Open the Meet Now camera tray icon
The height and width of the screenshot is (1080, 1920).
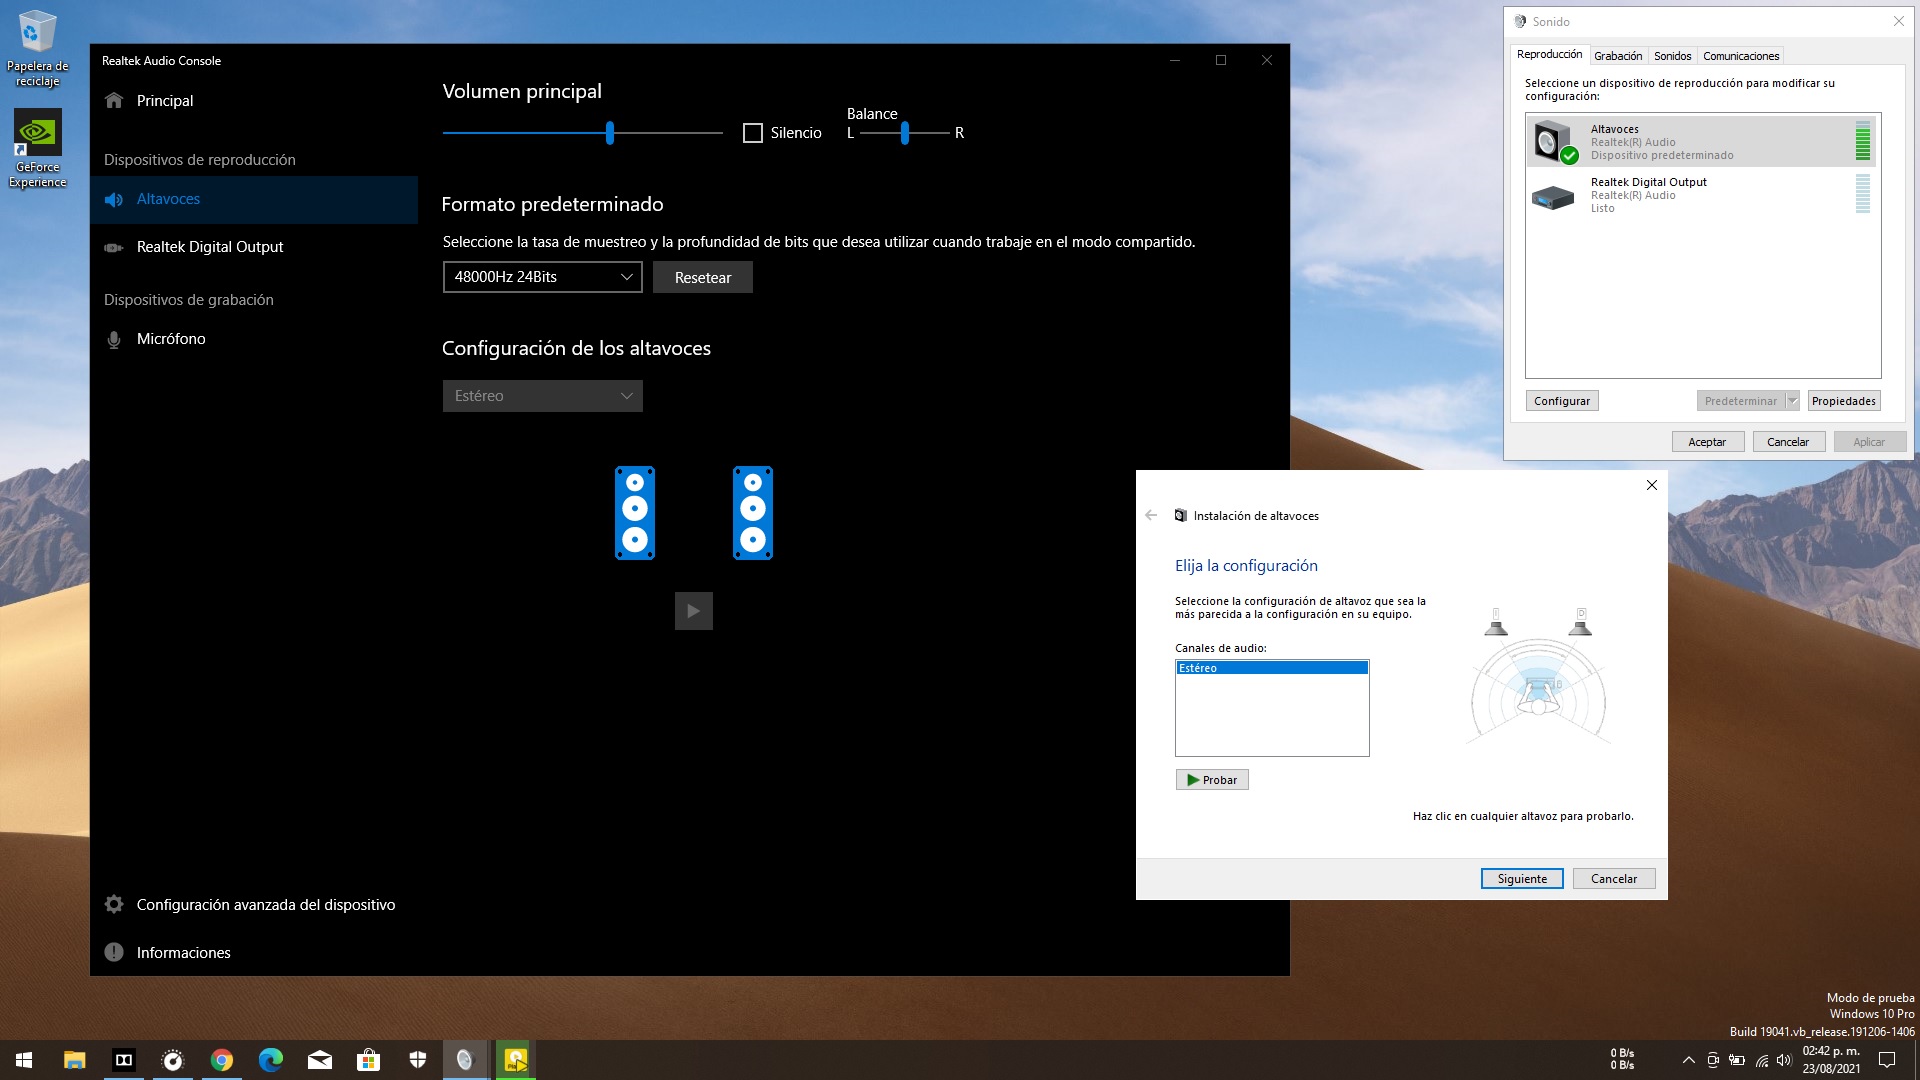pyautogui.click(x=1713, y=1060)
